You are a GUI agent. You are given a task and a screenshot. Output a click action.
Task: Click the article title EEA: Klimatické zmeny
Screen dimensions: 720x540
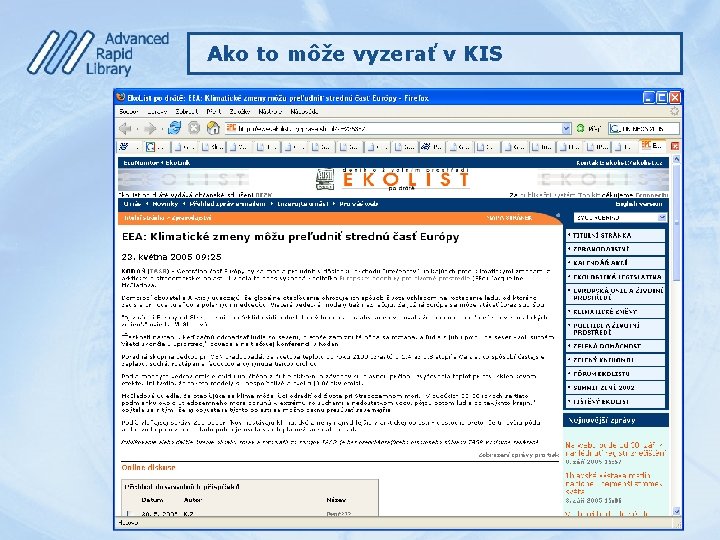point(290,237)
